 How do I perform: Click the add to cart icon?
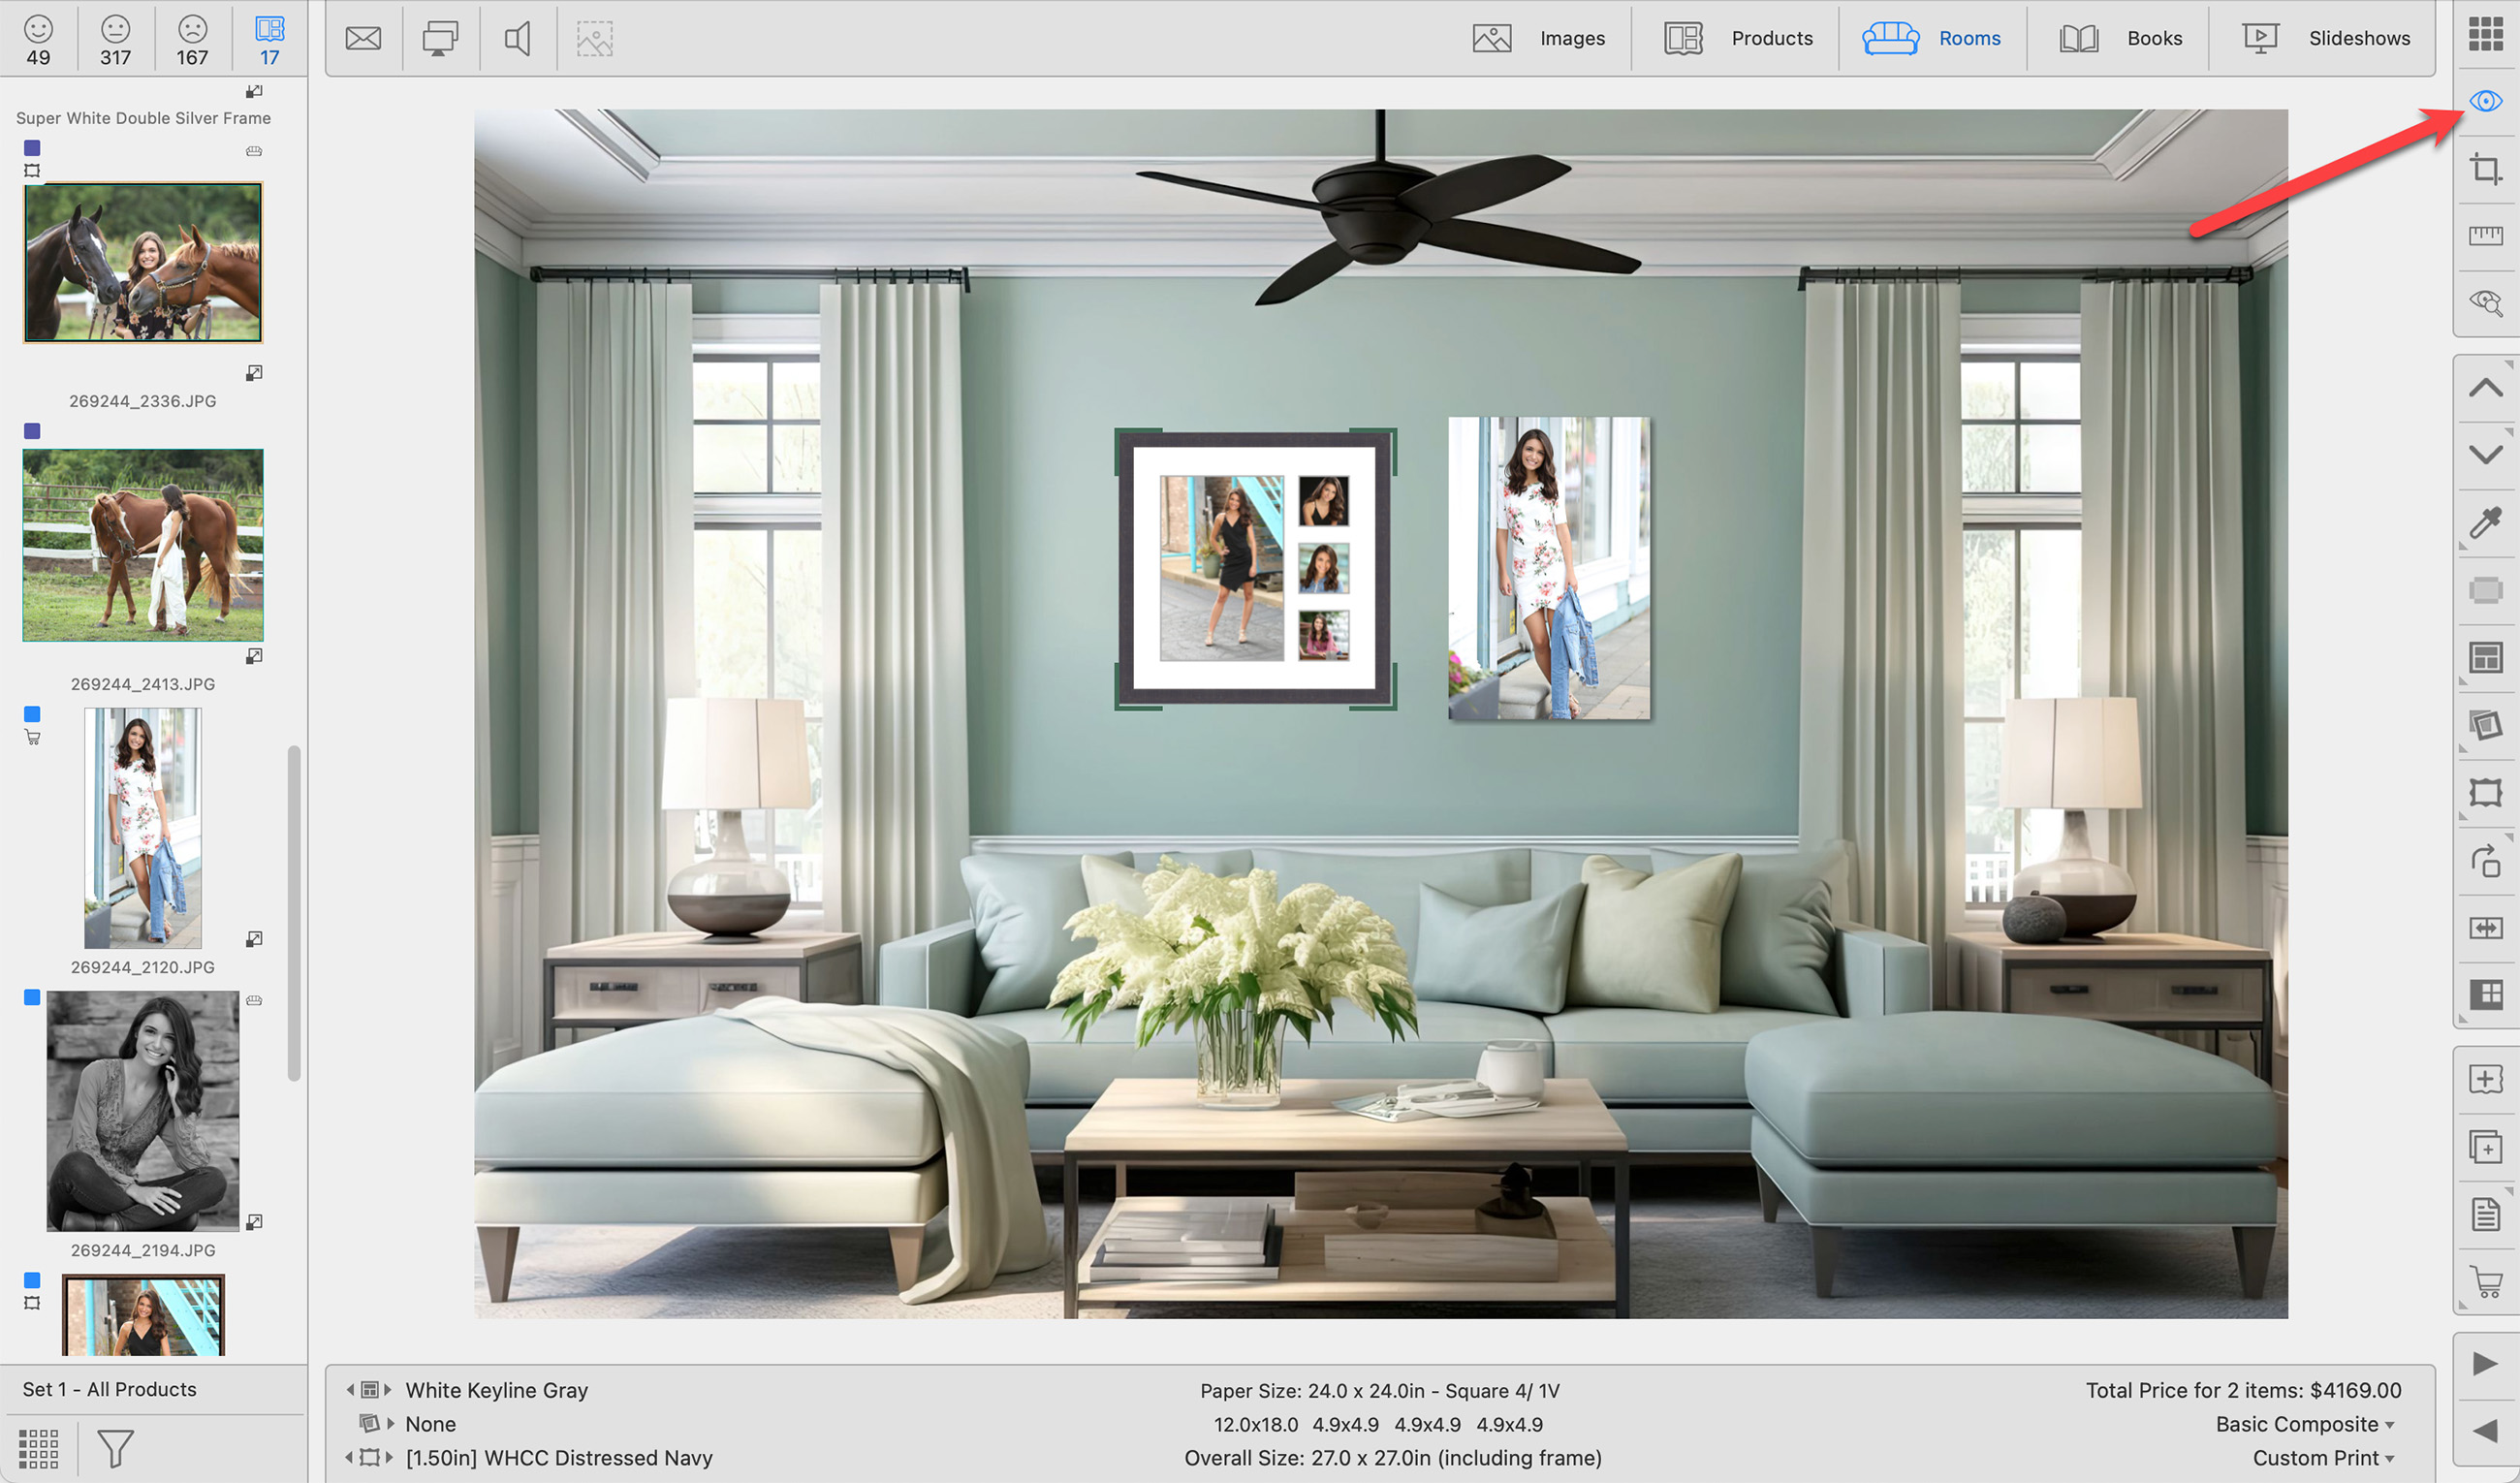click(2485, 1281)
